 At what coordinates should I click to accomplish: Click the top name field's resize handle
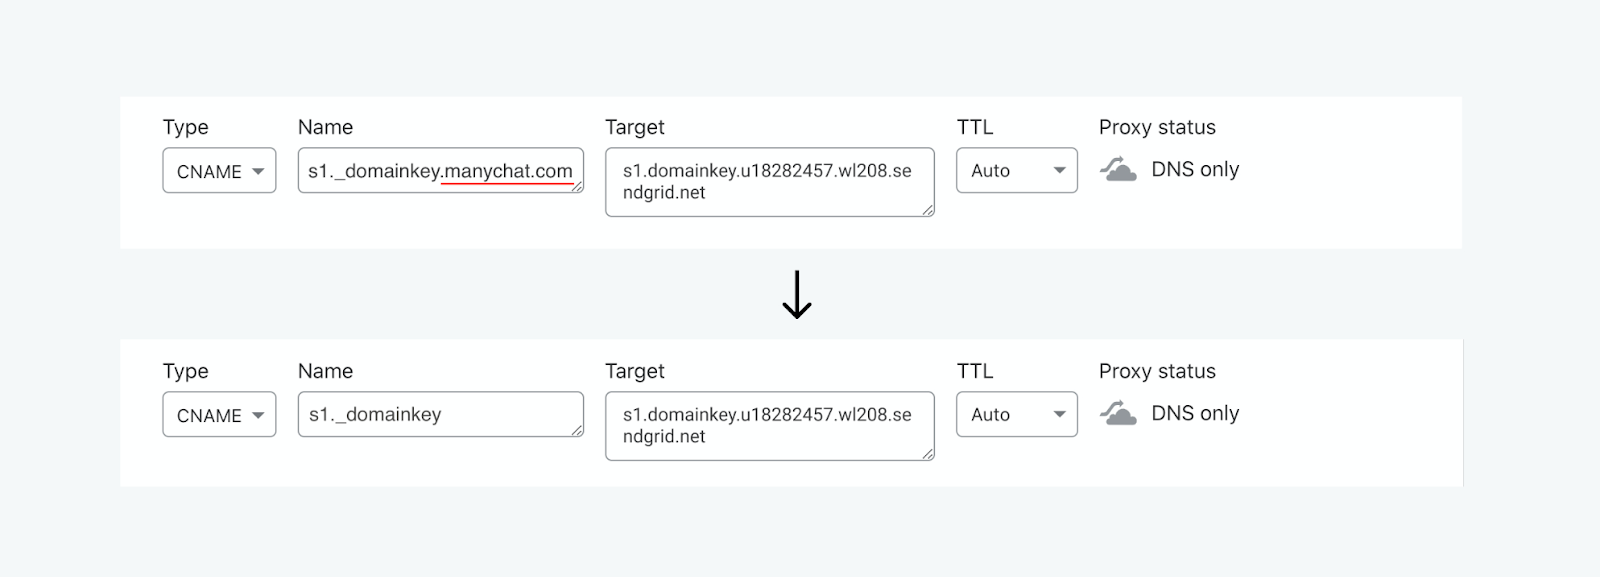click(577, 186)
